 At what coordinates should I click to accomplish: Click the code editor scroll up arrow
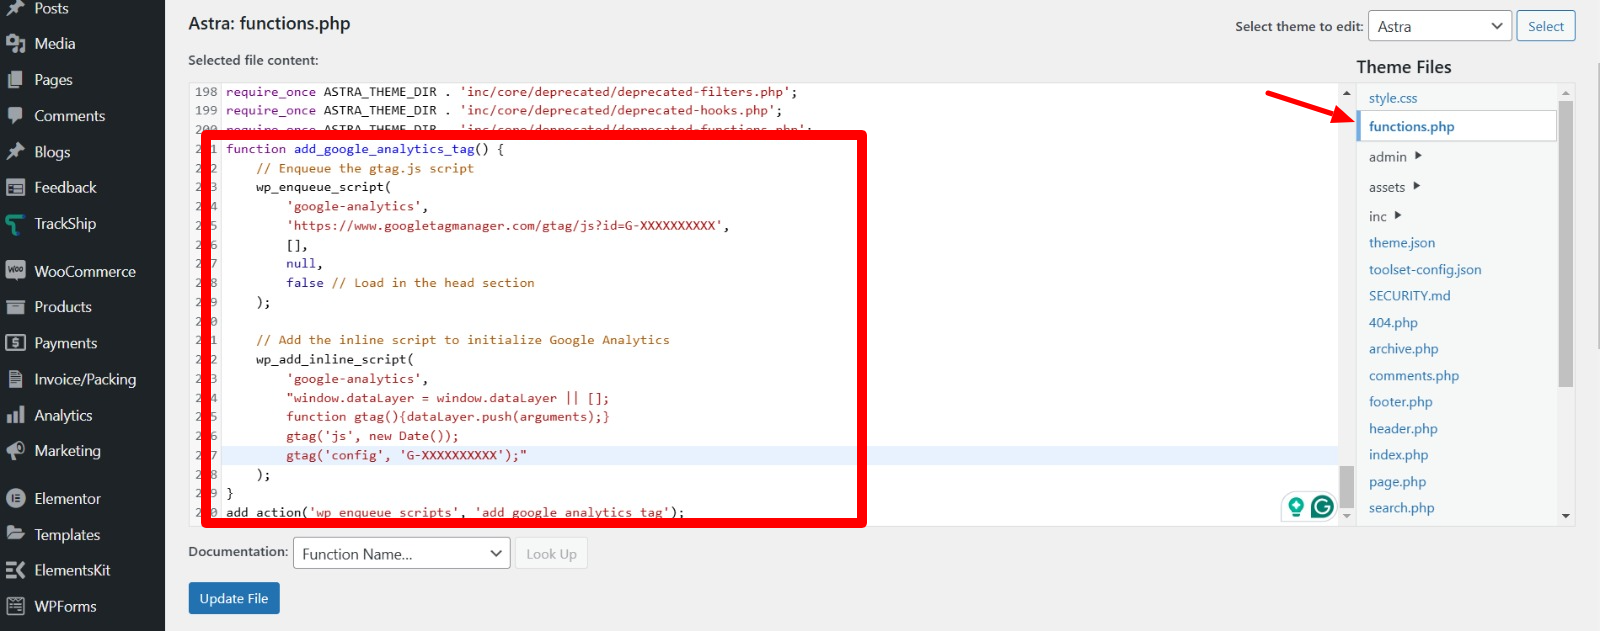[1347, 92]
